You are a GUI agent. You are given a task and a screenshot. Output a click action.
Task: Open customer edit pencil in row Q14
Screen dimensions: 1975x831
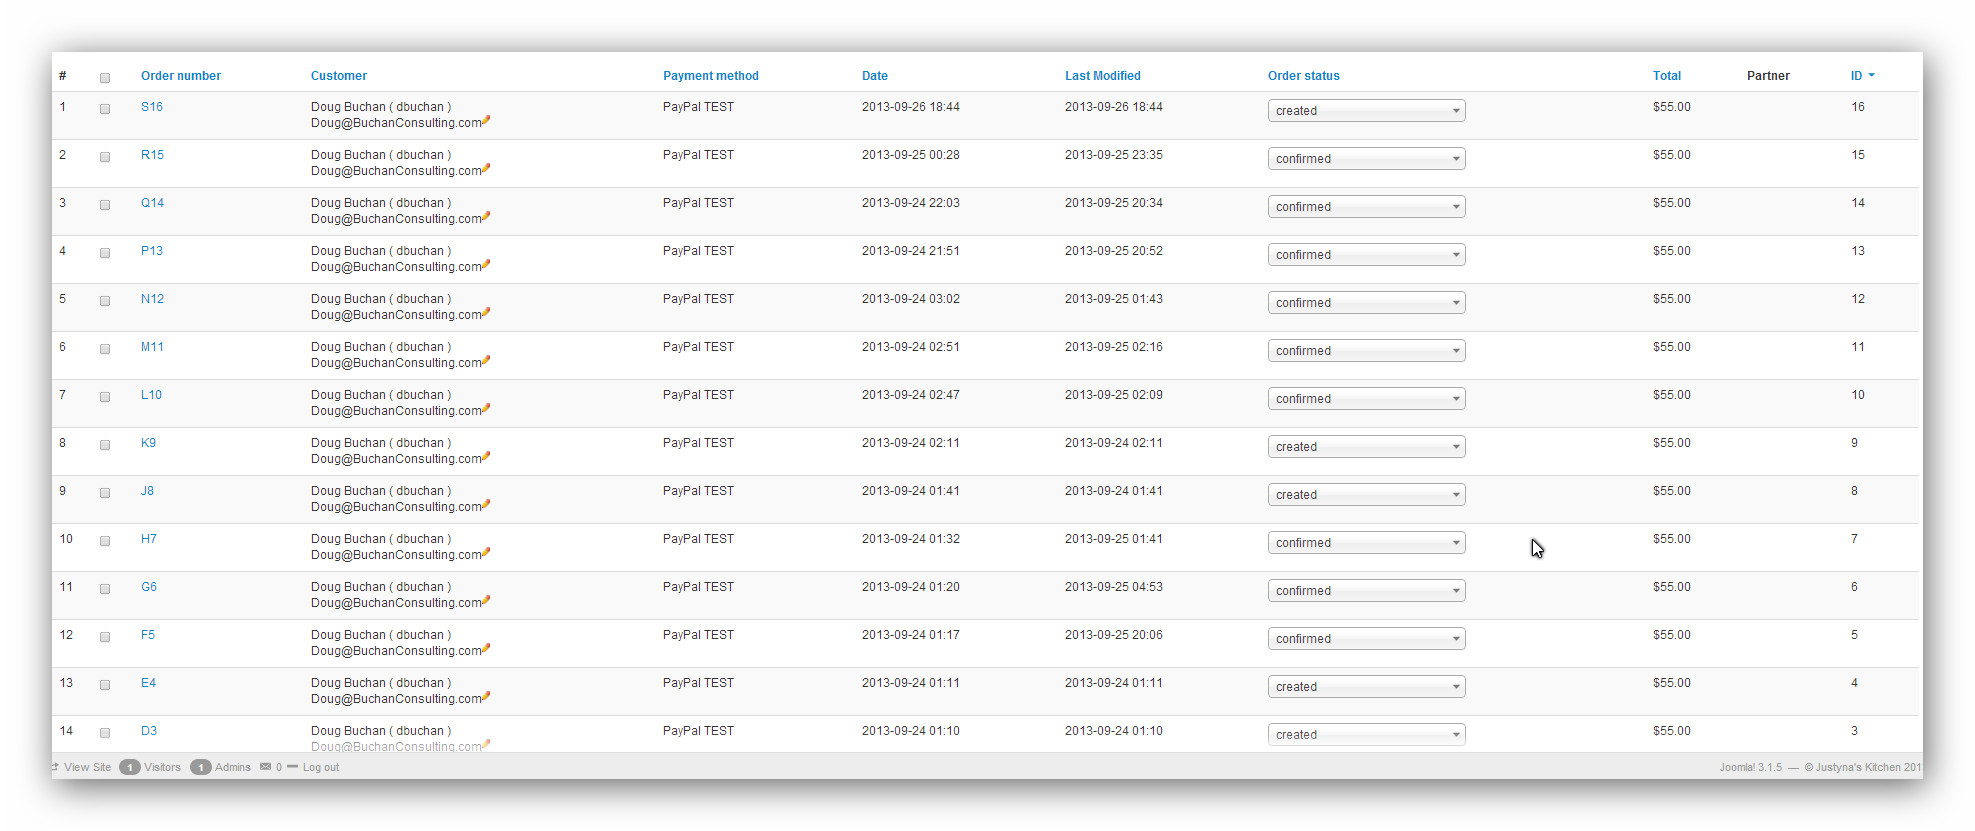coord(486,217)
